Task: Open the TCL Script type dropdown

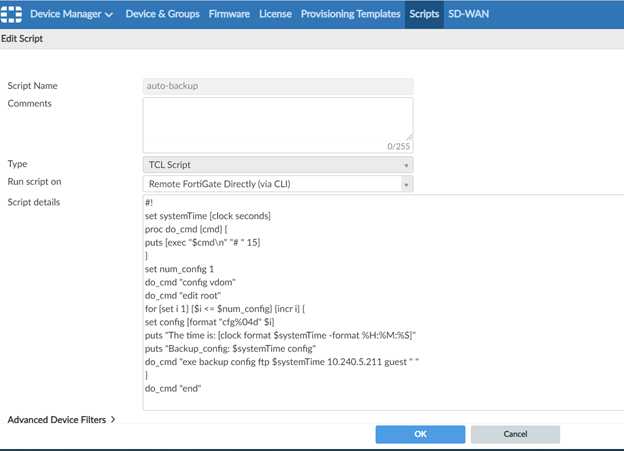Action: [x=278, y=164]
